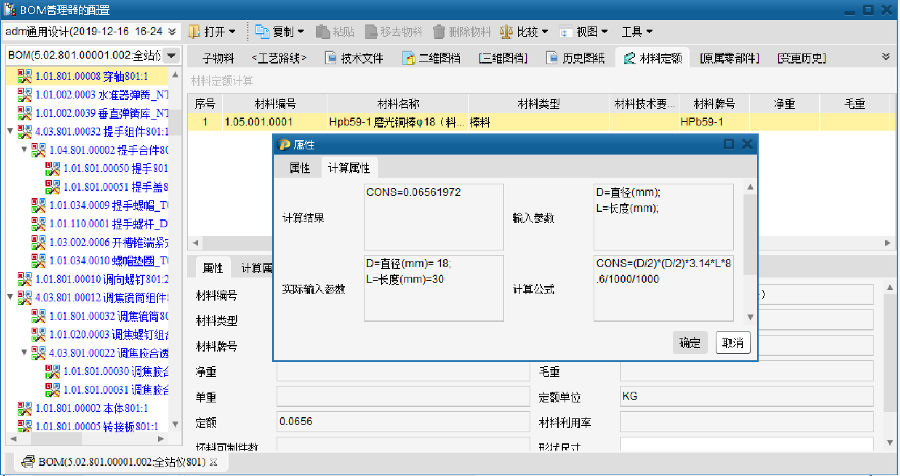Click the 取消 cancel button

[x=733, y=343]
